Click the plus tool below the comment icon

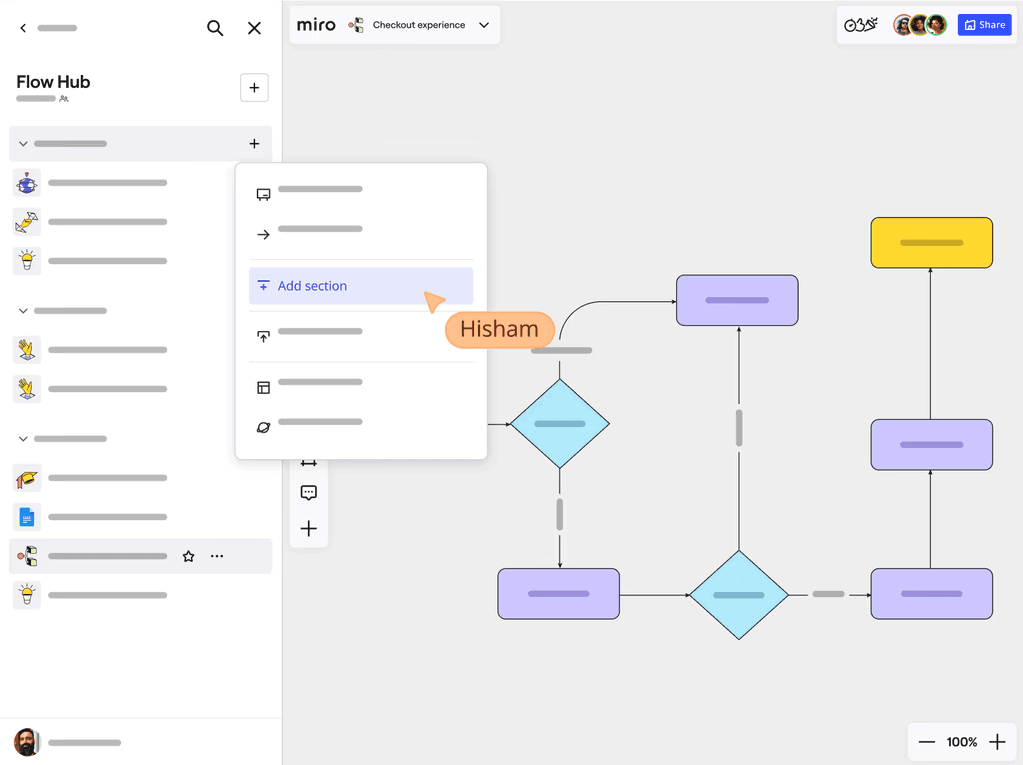click(308, 528)
